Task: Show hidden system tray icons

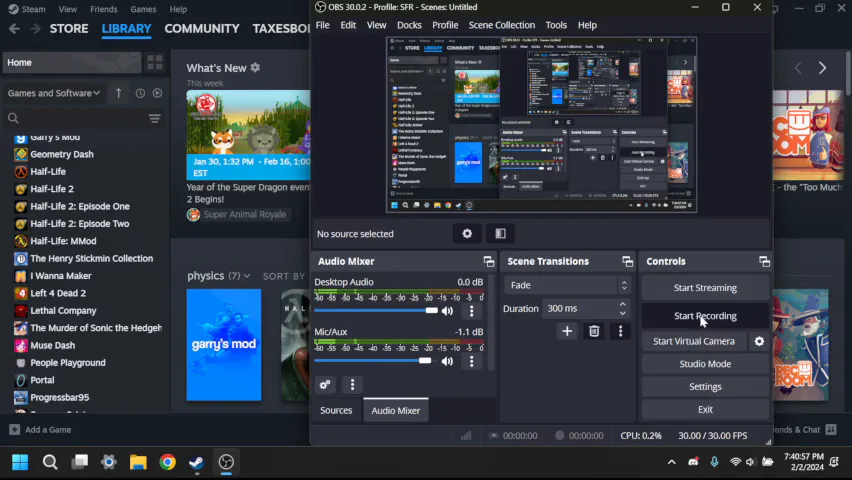Action: (672, 462)
